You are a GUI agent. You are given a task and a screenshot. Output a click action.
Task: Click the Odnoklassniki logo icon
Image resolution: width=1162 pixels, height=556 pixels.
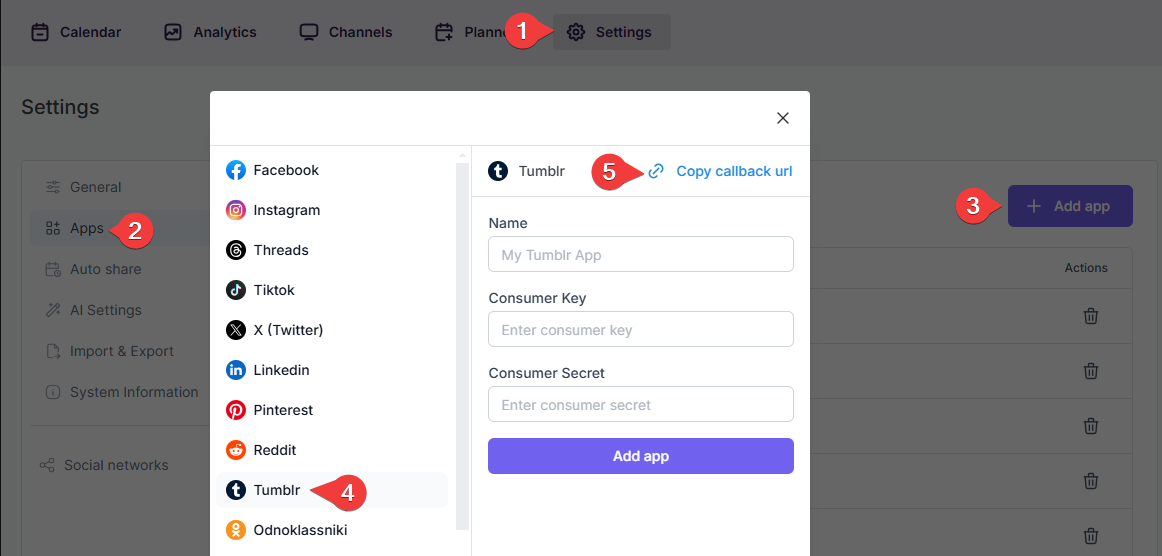pos(236,530)
